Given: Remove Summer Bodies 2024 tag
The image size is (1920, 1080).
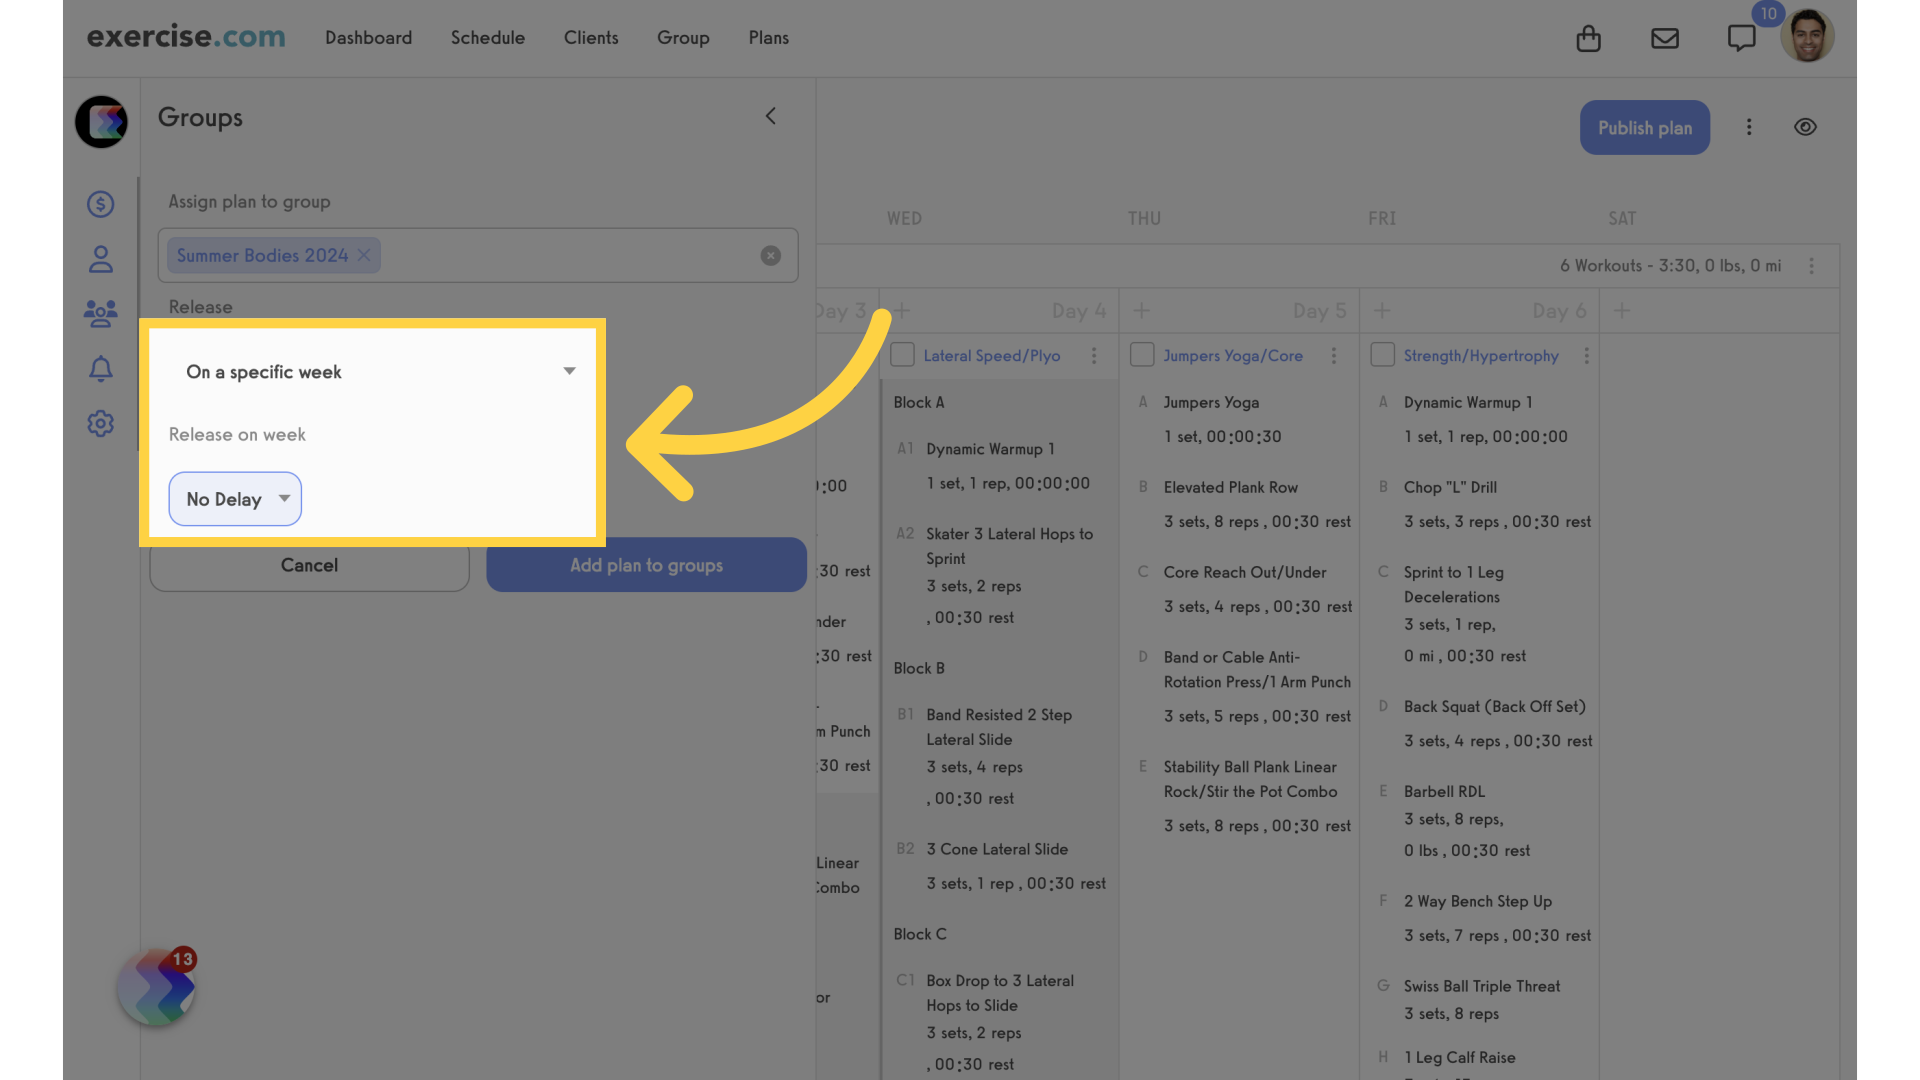Looking at the screenshot, I should tap(364, 255).
